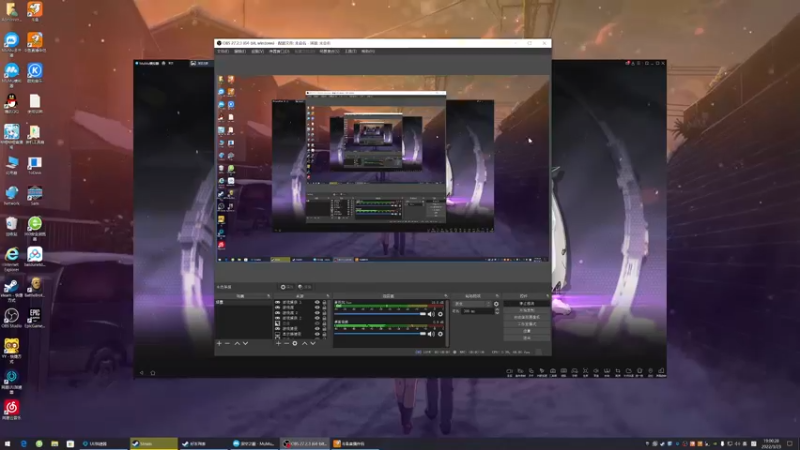Lock the first source in Sources list

(x=324, y=303)
